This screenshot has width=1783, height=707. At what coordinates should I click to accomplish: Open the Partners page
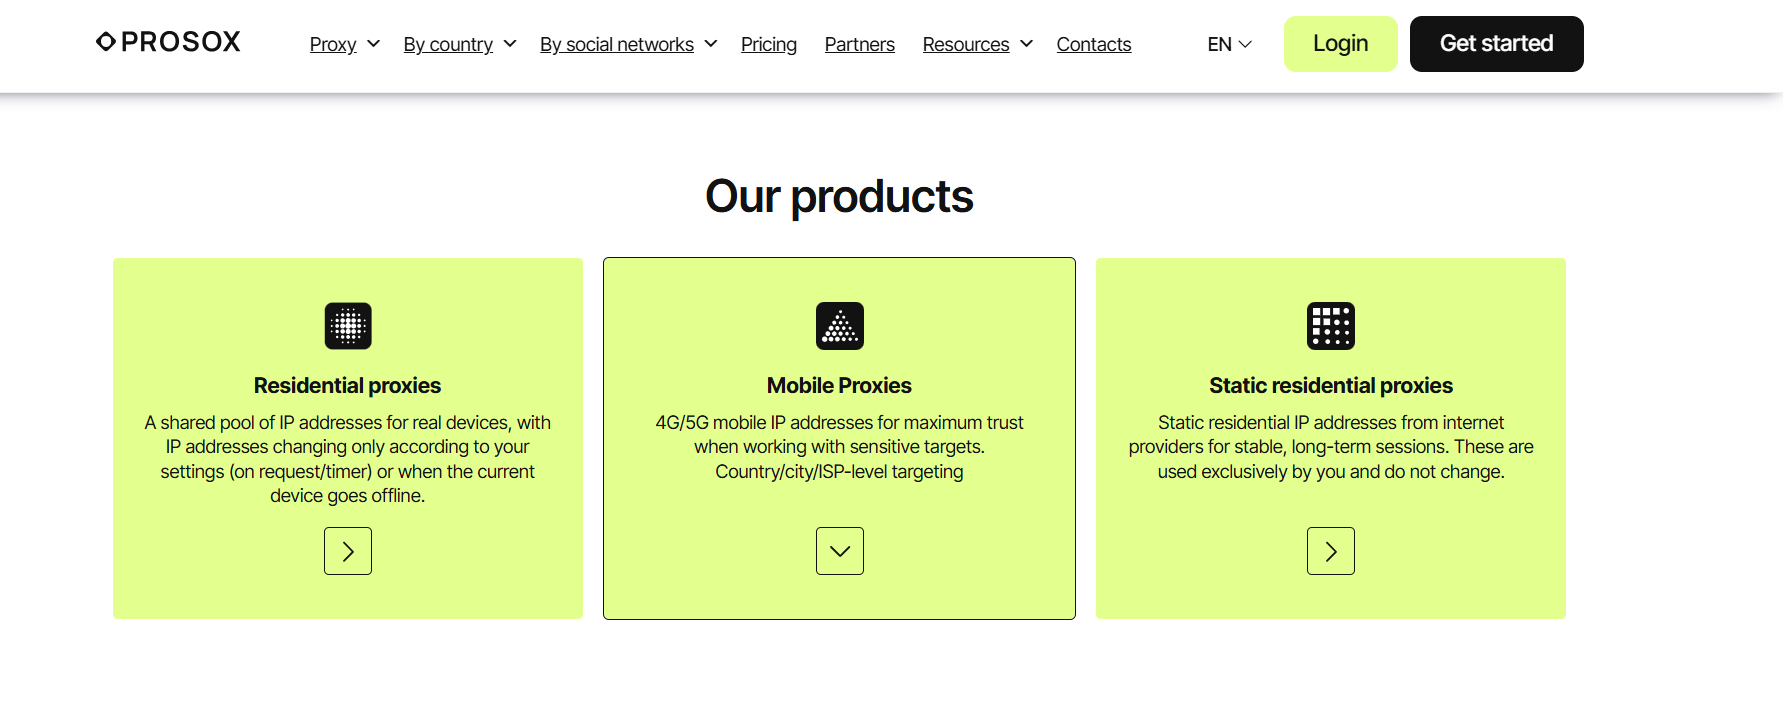860,45
